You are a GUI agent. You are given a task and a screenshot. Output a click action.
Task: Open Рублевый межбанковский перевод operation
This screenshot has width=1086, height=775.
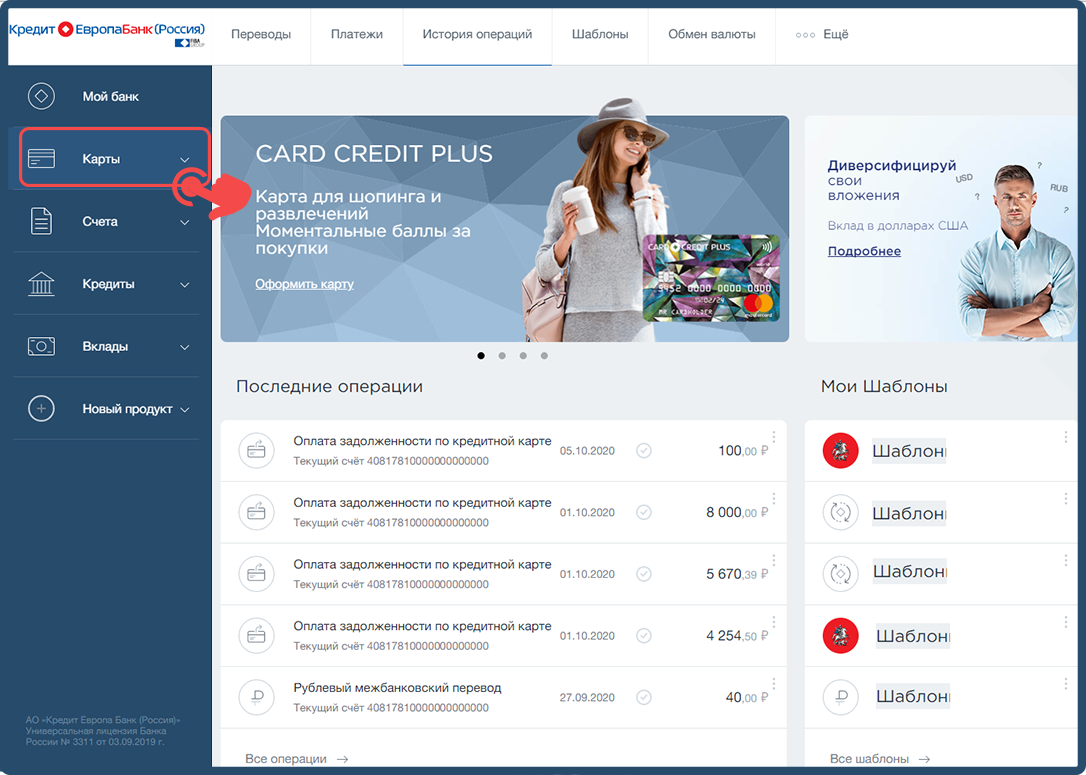[504, 697]
